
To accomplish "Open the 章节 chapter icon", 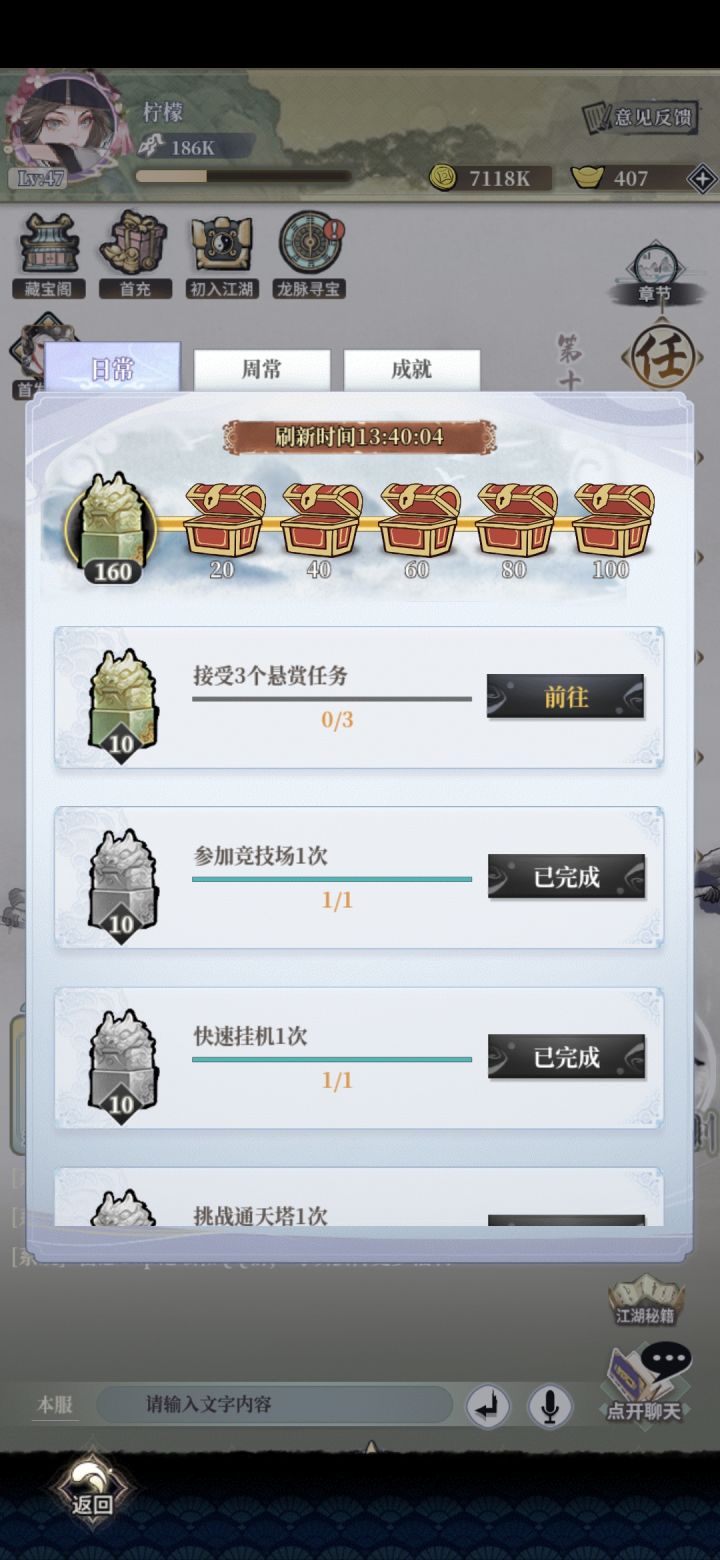I will (x=655, y=272).
